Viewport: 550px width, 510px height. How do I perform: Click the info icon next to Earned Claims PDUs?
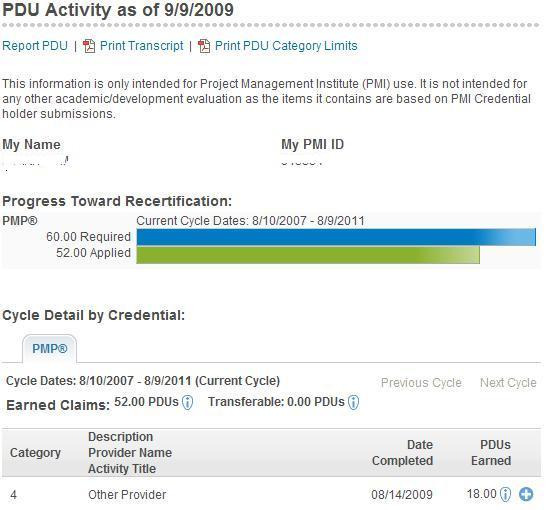click(x=188, y=403)
